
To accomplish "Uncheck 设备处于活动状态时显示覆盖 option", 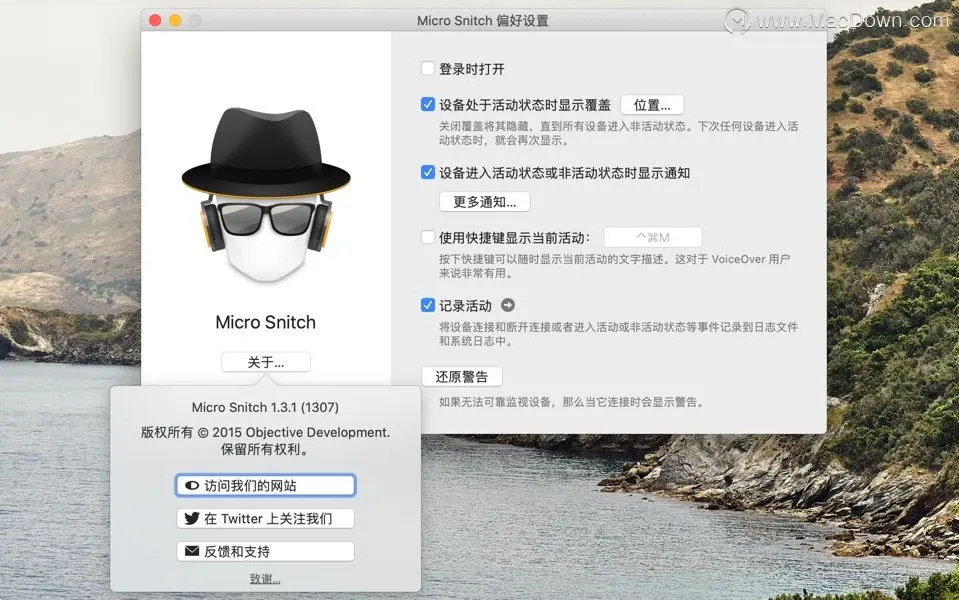I will [x=428, y=105].
